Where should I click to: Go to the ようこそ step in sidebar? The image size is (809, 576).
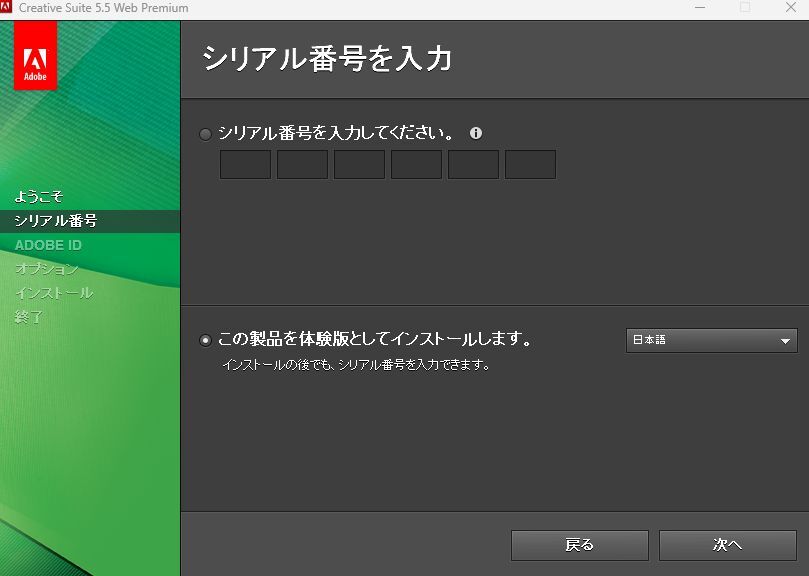click(x=39, y=197)
